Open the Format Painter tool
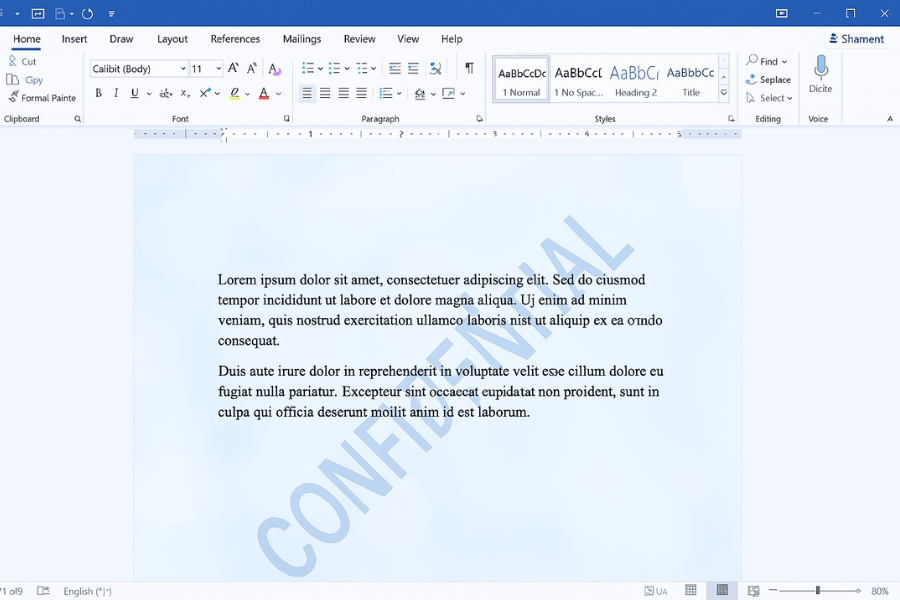The image size is (900, 600). coord(42,97)
